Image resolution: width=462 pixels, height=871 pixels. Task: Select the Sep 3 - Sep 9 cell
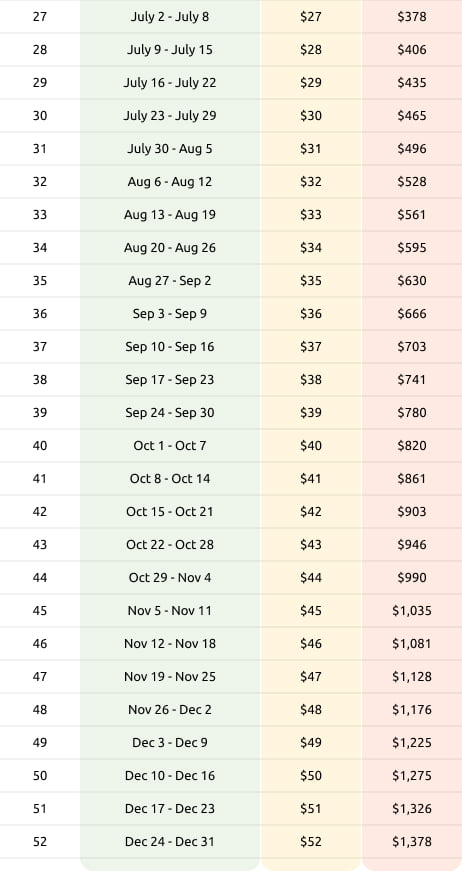click(x=170, y=314)
